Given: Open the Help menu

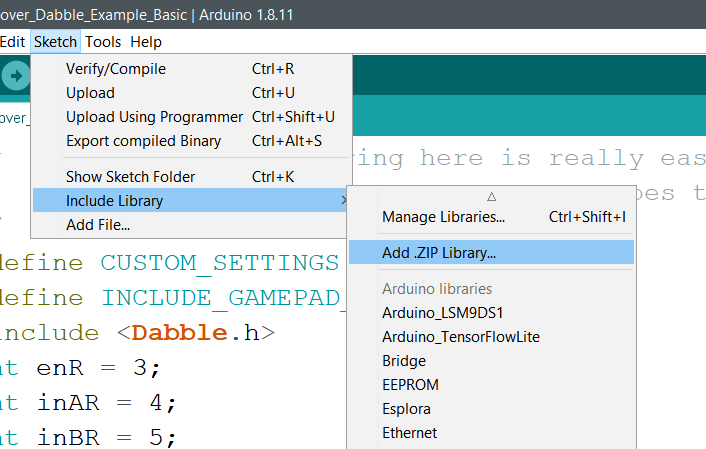Looking at the screenshot, I should pos(146,42).
